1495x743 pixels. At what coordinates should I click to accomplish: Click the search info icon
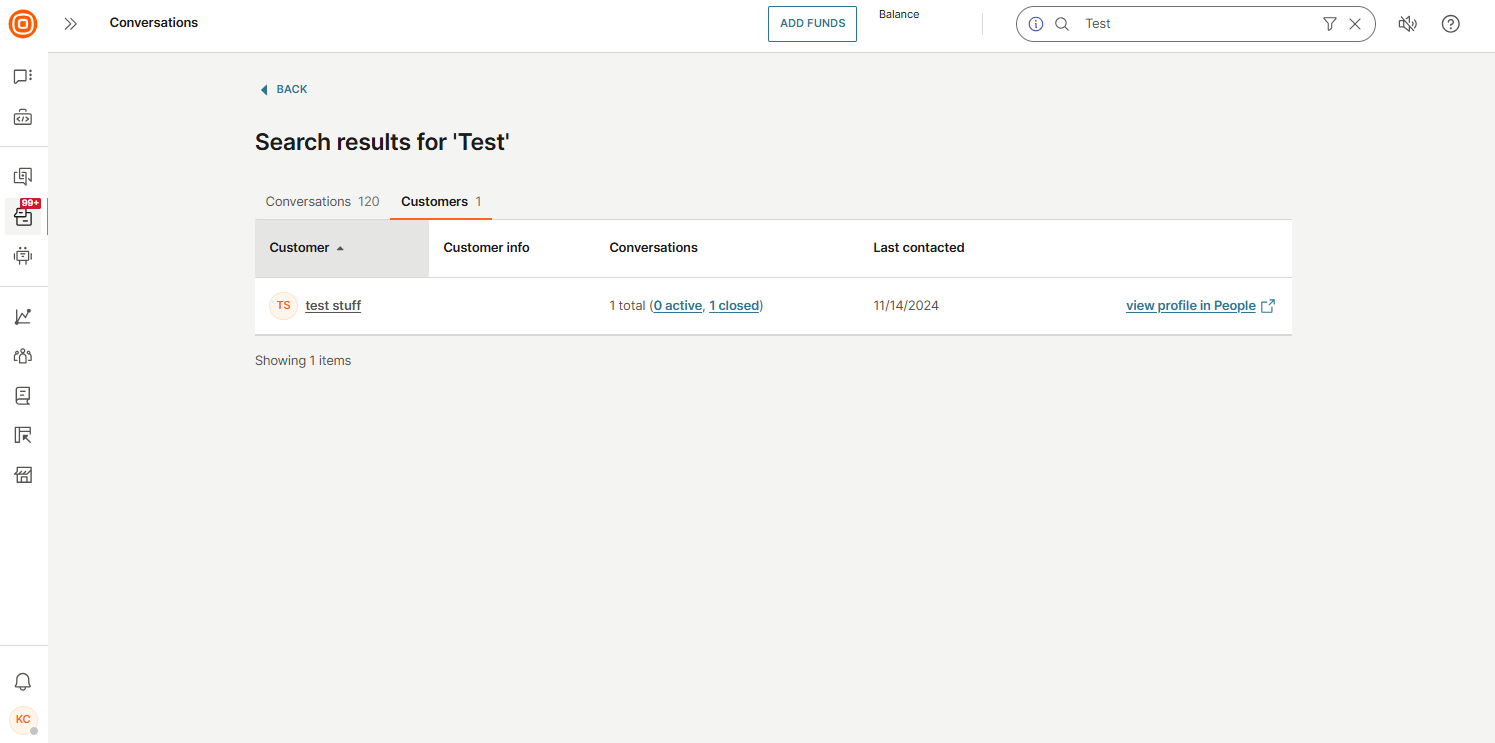click(1036, 24)
